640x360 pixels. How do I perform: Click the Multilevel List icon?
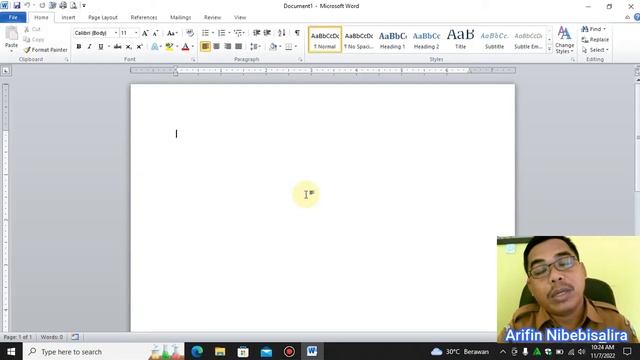[x=238, y=33]
